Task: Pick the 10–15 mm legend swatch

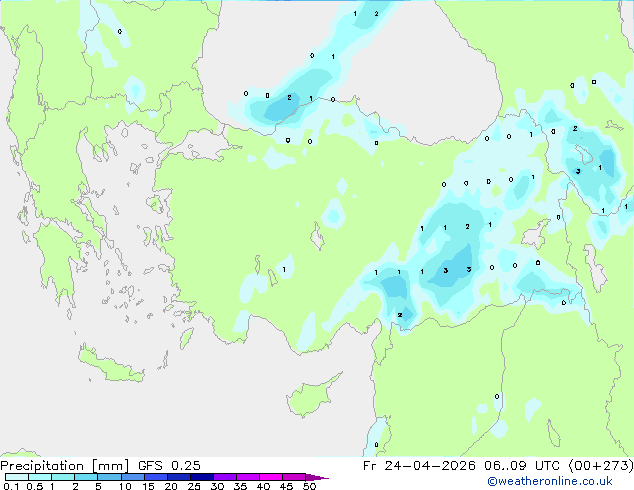Action: (x=132, y=477)
